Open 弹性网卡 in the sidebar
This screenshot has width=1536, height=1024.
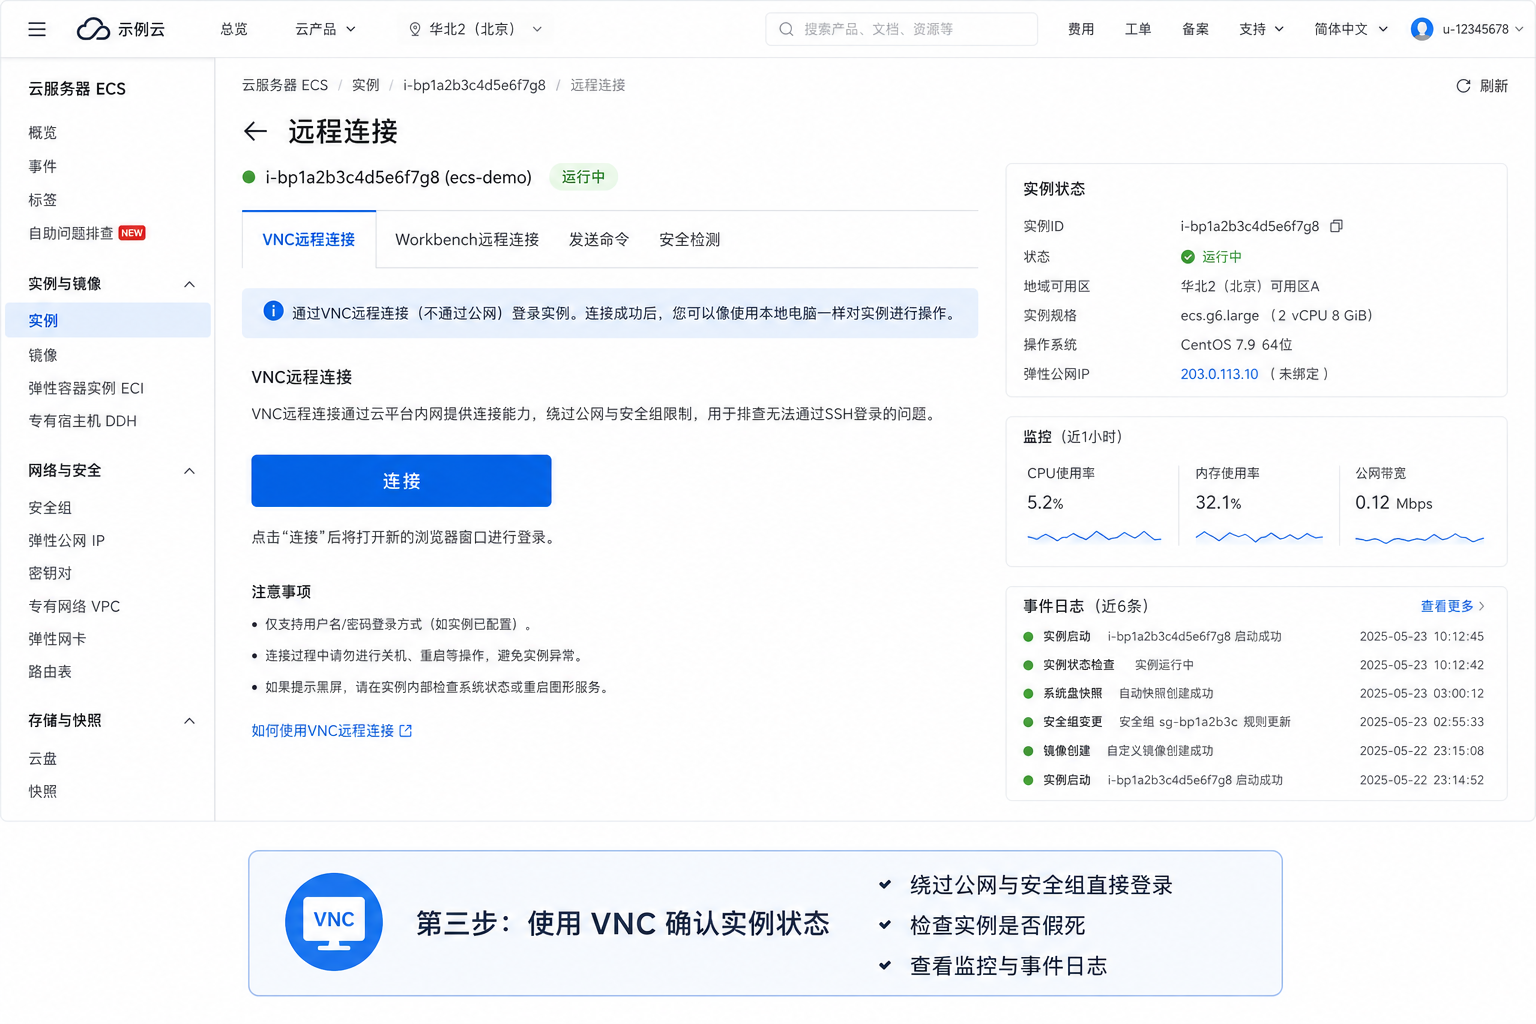pos(57,639)
